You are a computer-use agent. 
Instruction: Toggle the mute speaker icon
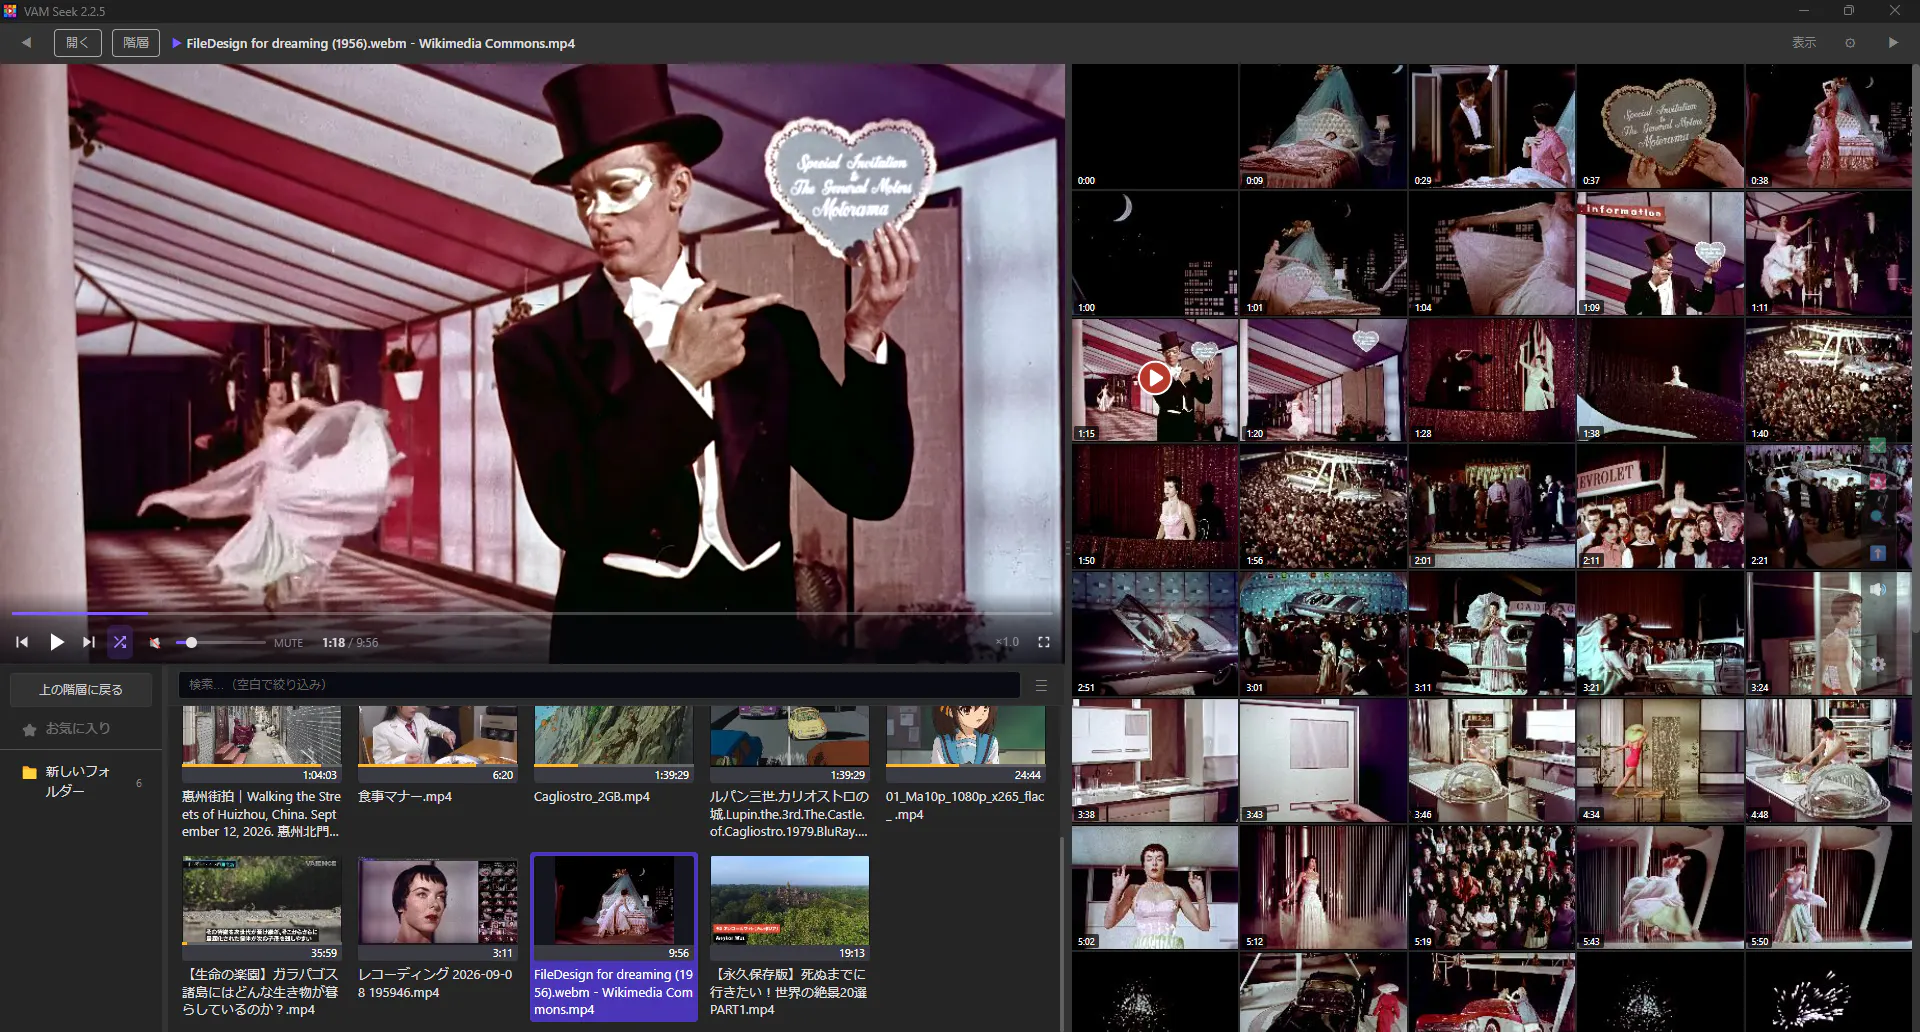(155, 643)
